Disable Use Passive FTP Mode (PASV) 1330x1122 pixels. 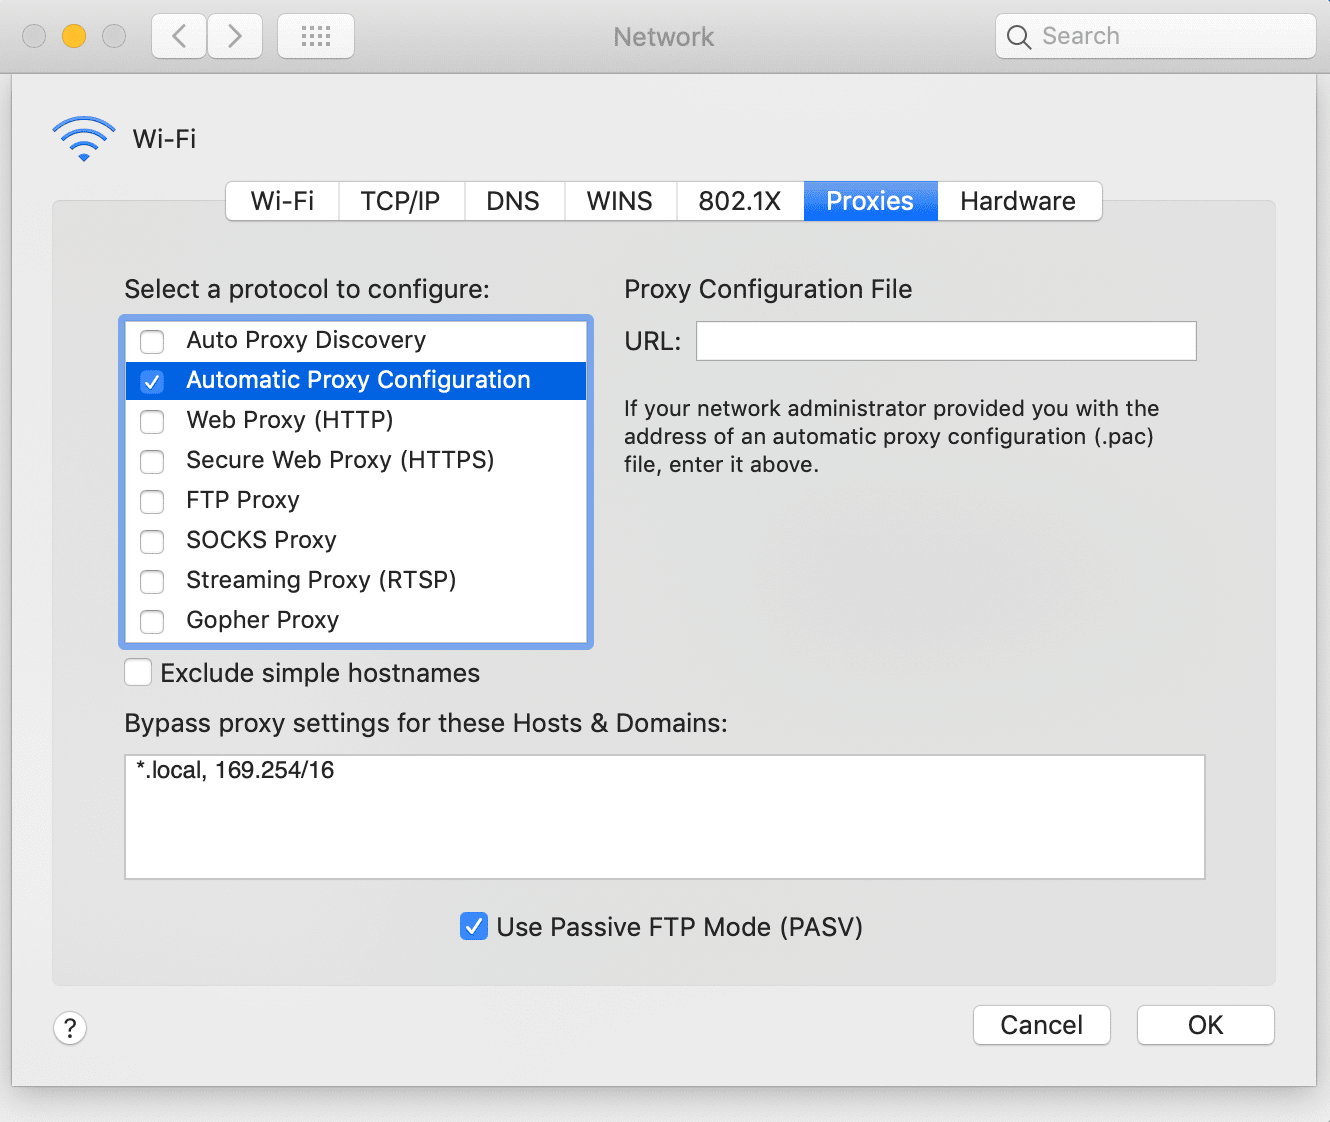(473, 927)
